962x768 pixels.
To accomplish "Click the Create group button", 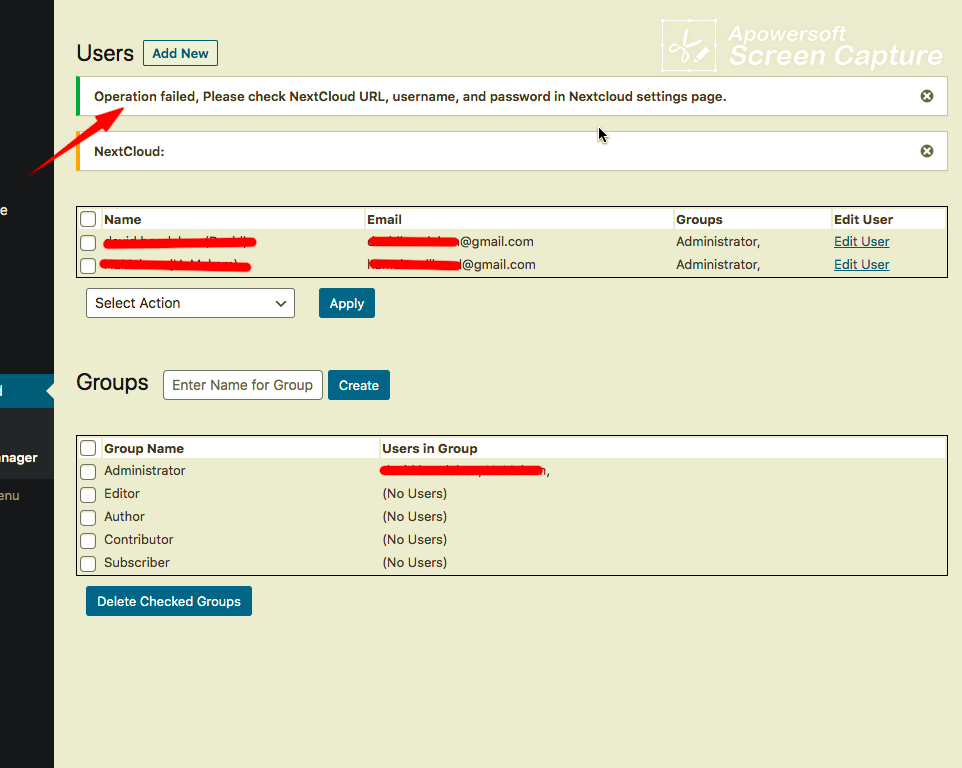I will coord(359,385).
